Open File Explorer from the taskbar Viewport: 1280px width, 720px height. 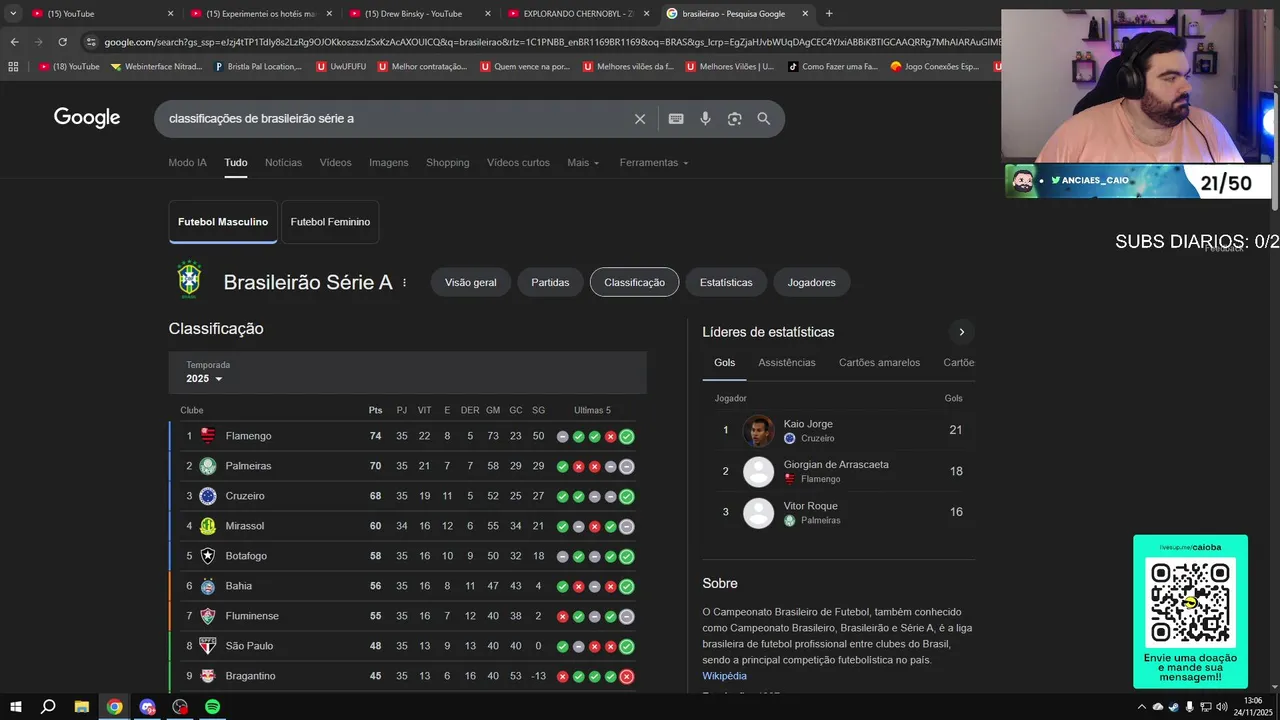click(82, 707)
